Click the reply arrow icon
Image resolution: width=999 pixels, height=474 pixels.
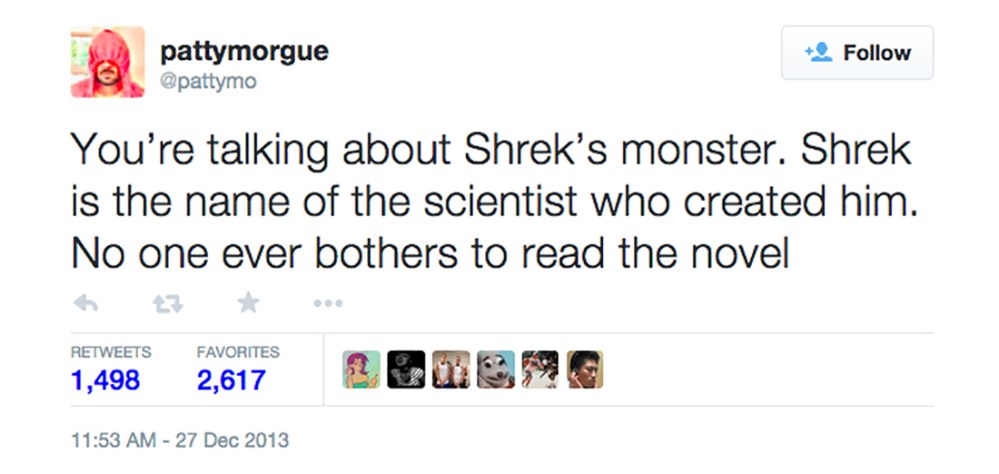coord(85,304)
